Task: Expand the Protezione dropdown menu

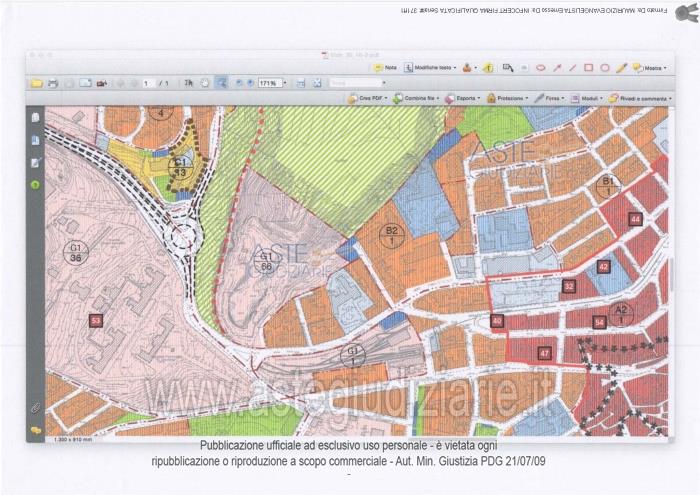Action: pos(511,99)
